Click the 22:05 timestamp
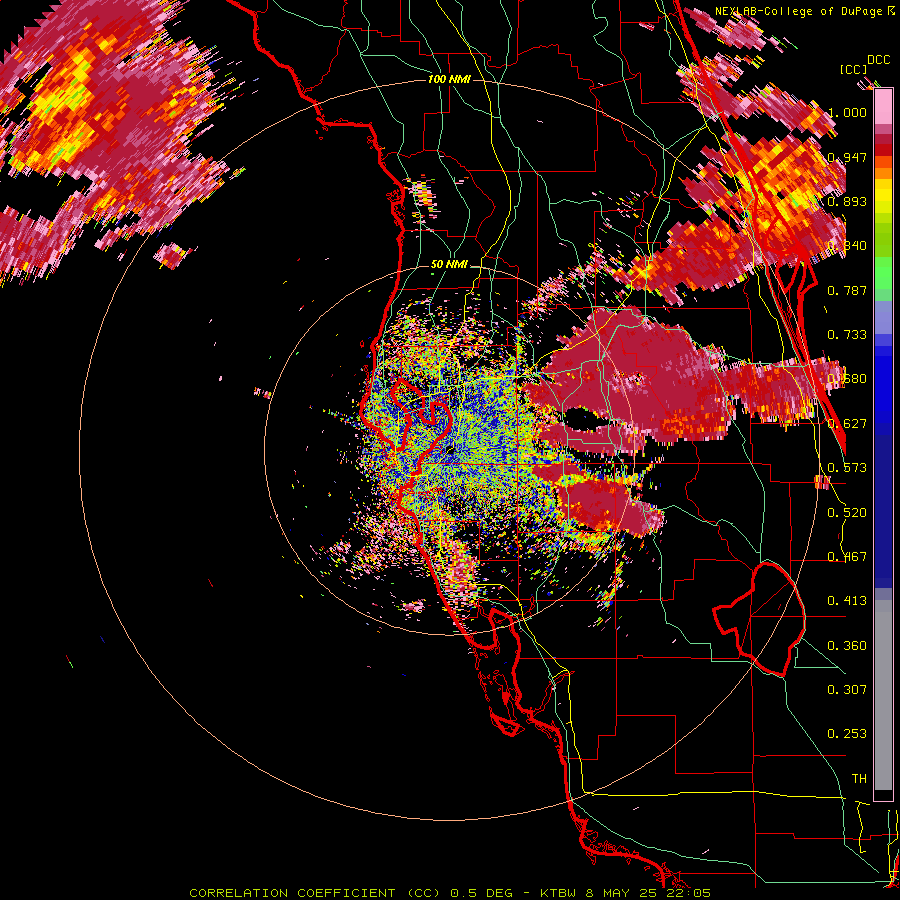 tap(689, 893)
